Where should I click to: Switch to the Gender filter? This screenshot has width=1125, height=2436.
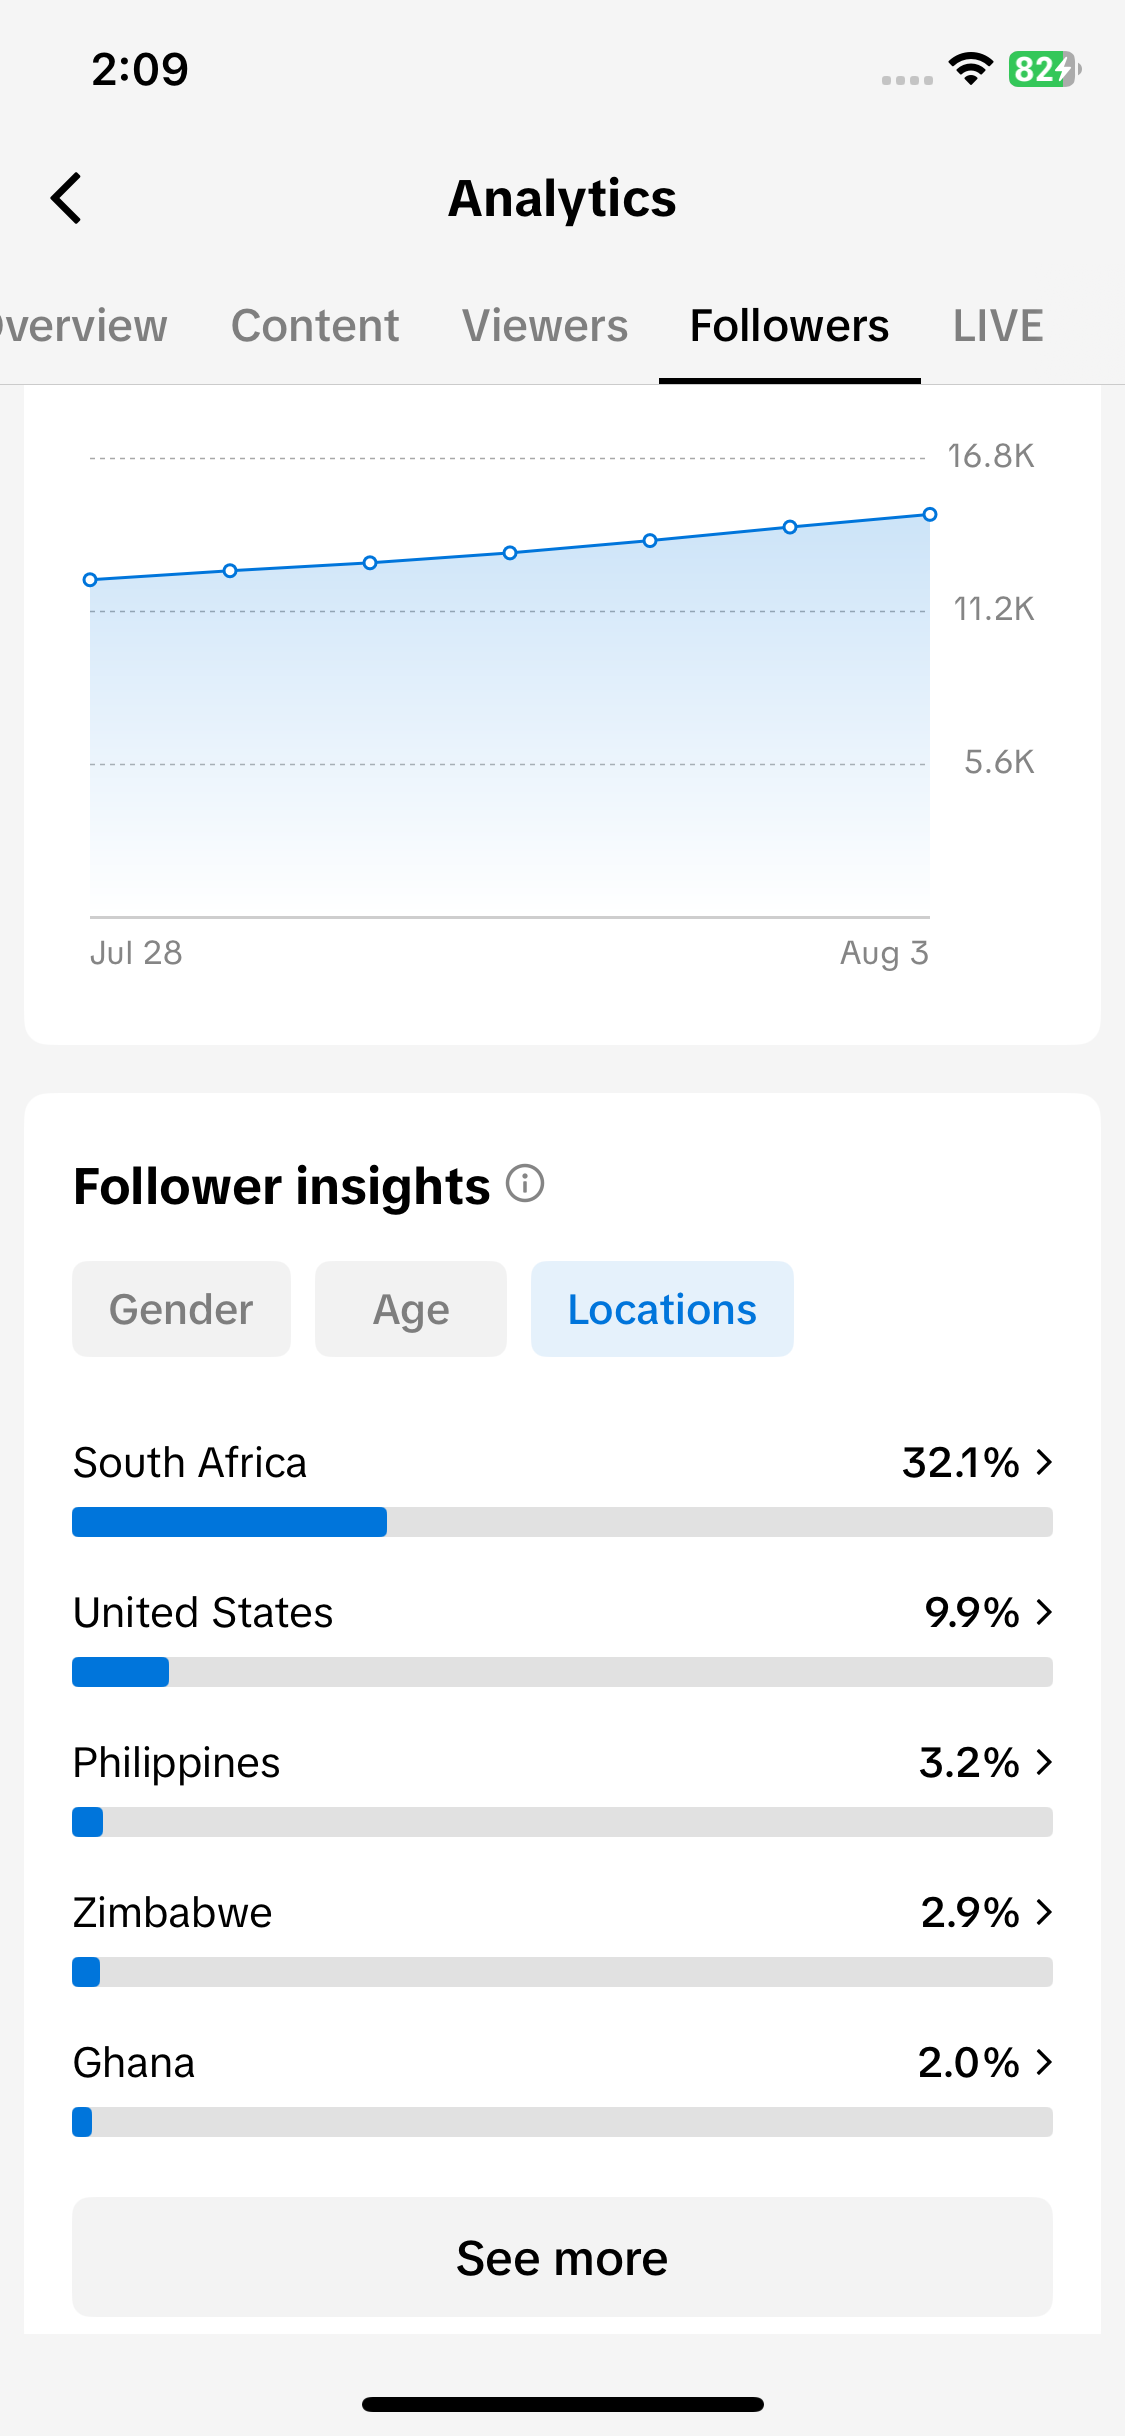181,1309
